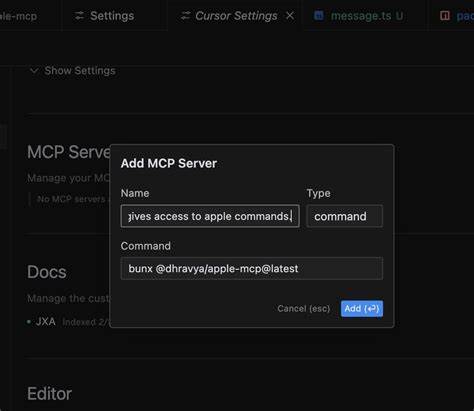Close the Cursor Settings tab

coord(290,15)
